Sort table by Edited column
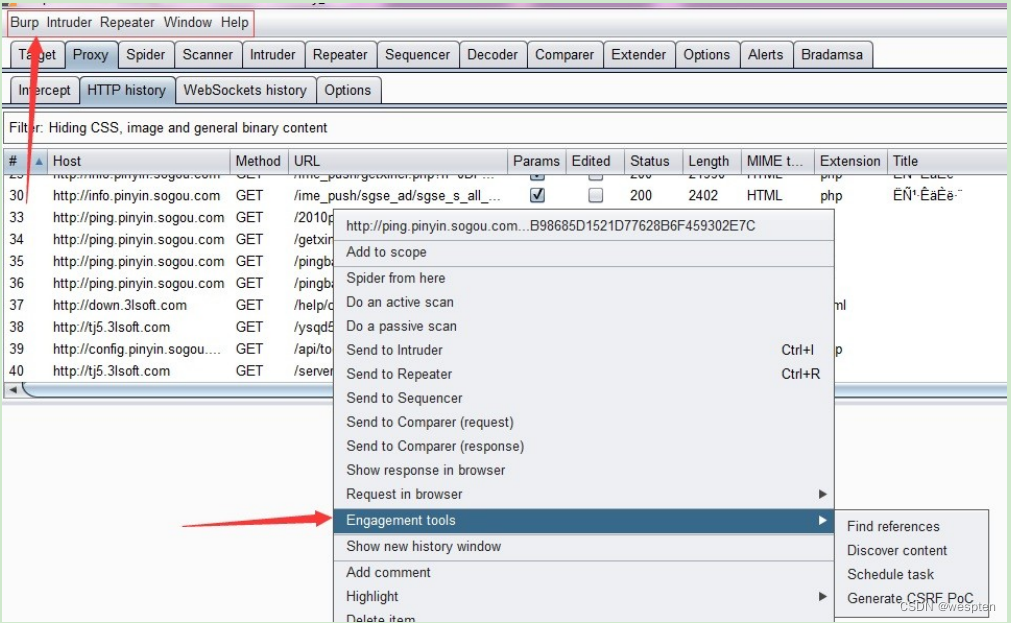Image resolution: width=1011 pixels, height=623 pixels. tap(594, 161)
